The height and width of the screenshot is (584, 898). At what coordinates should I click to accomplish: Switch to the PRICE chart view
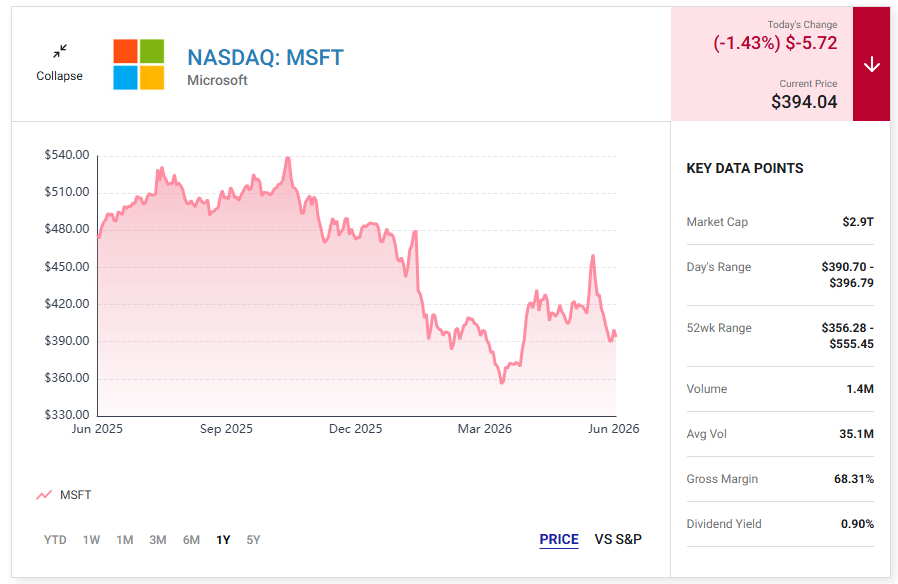tap(559, 539)
